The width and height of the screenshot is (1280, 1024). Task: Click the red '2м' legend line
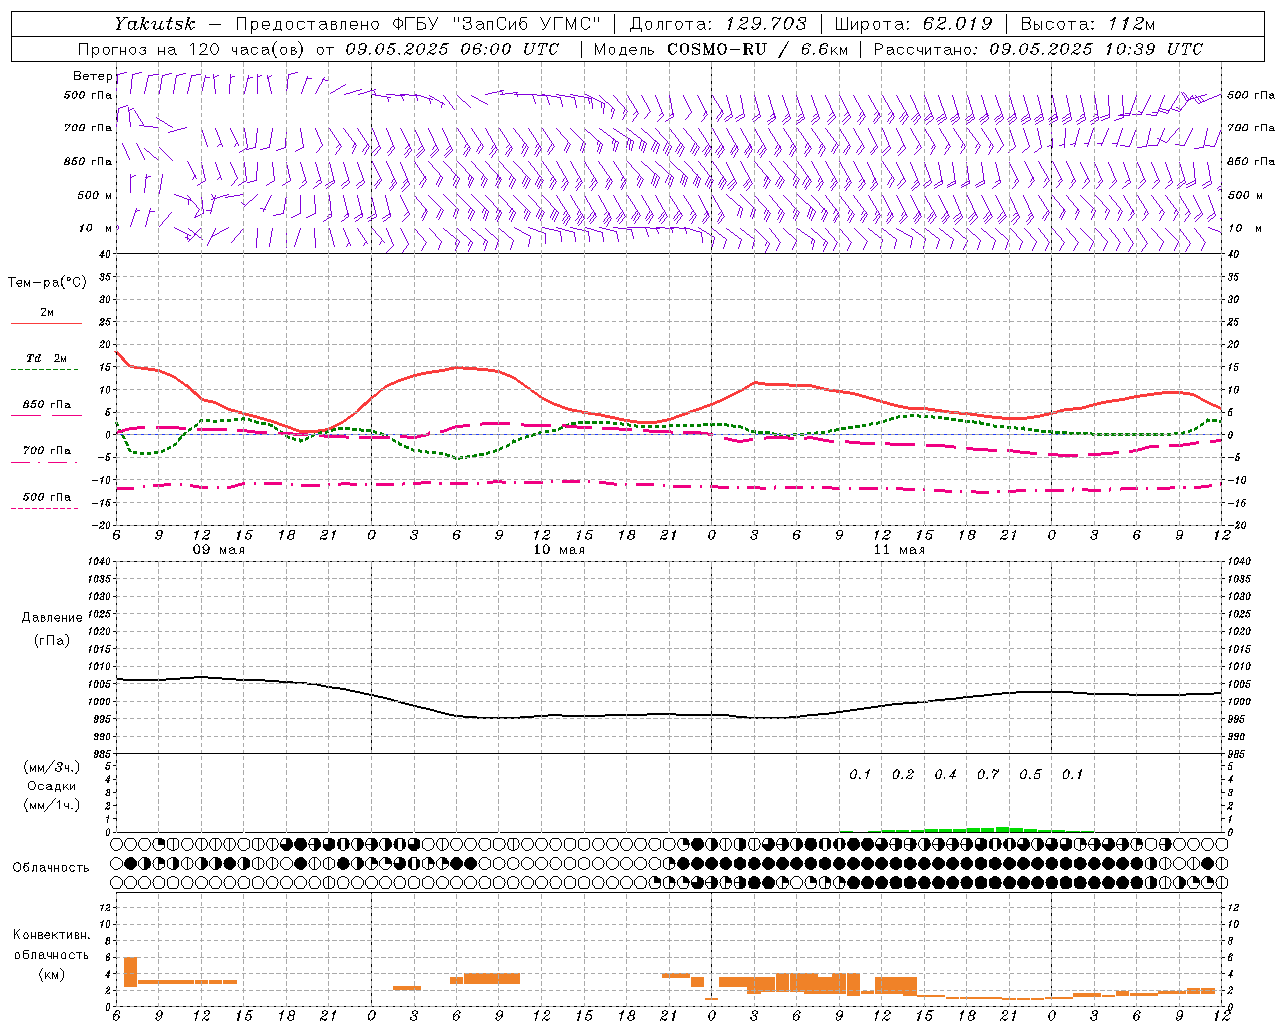[x=46, y=323]
